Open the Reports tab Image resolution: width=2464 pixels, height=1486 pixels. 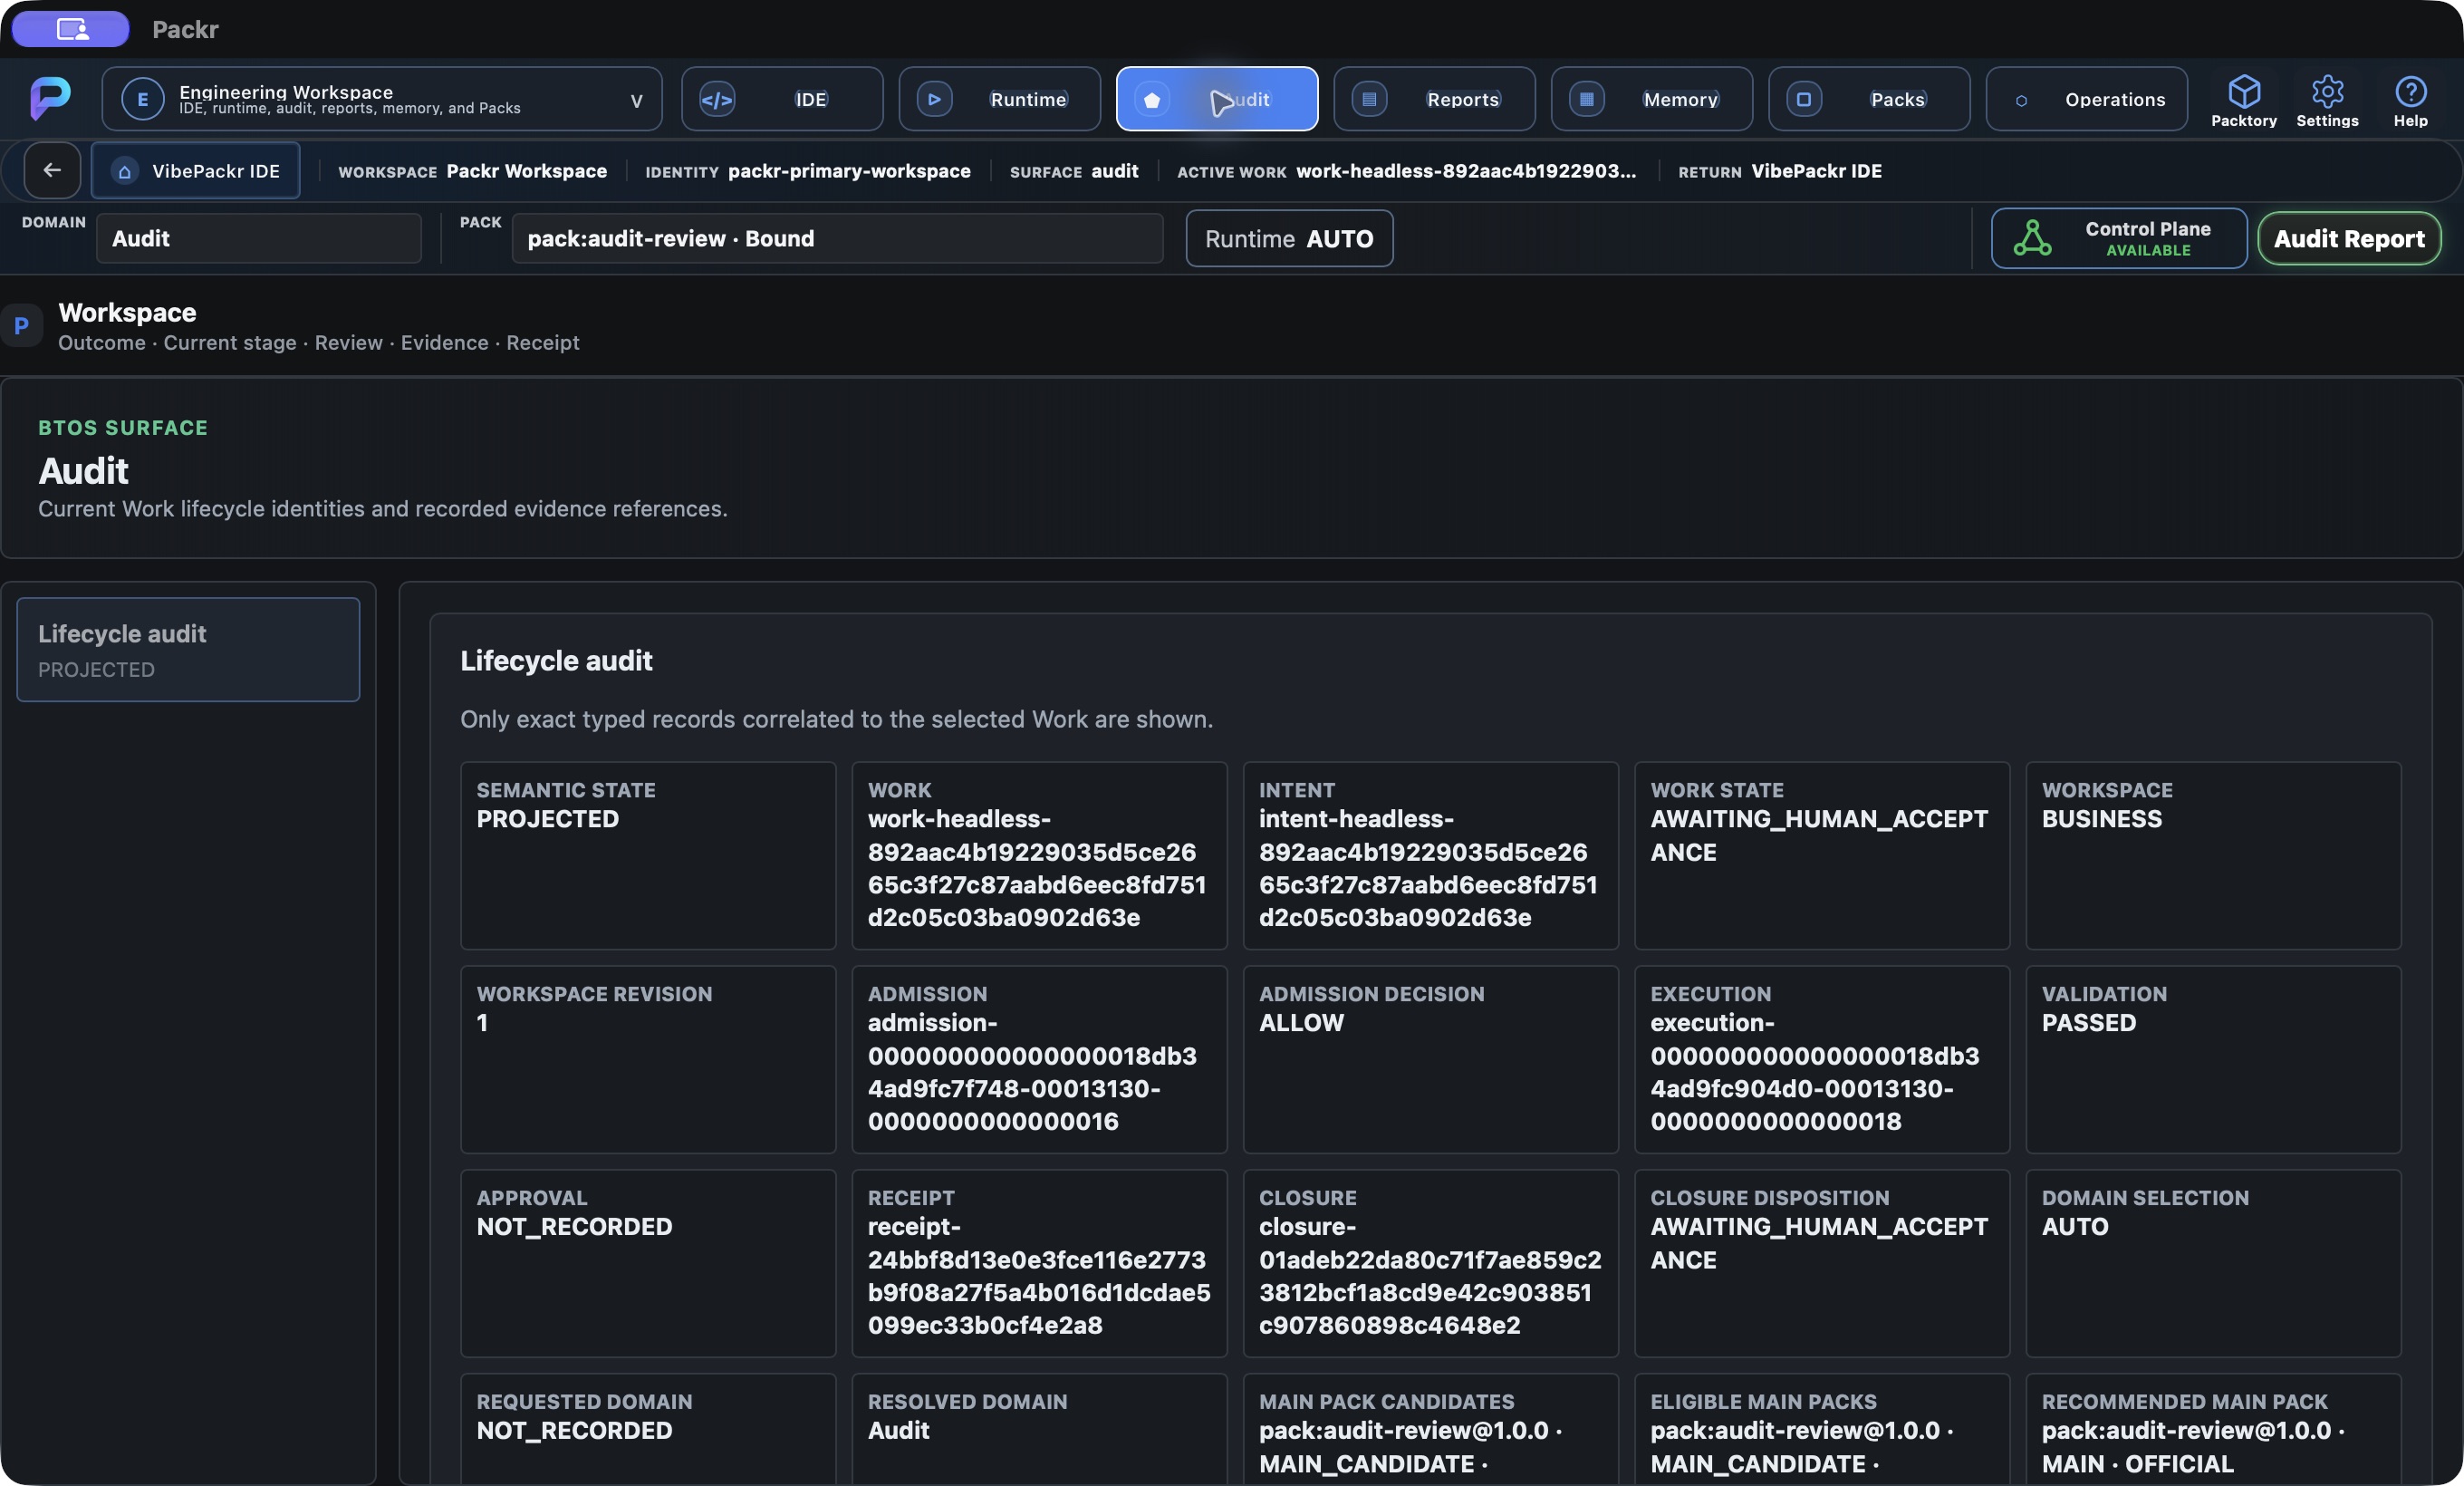tap(1434, 99)
